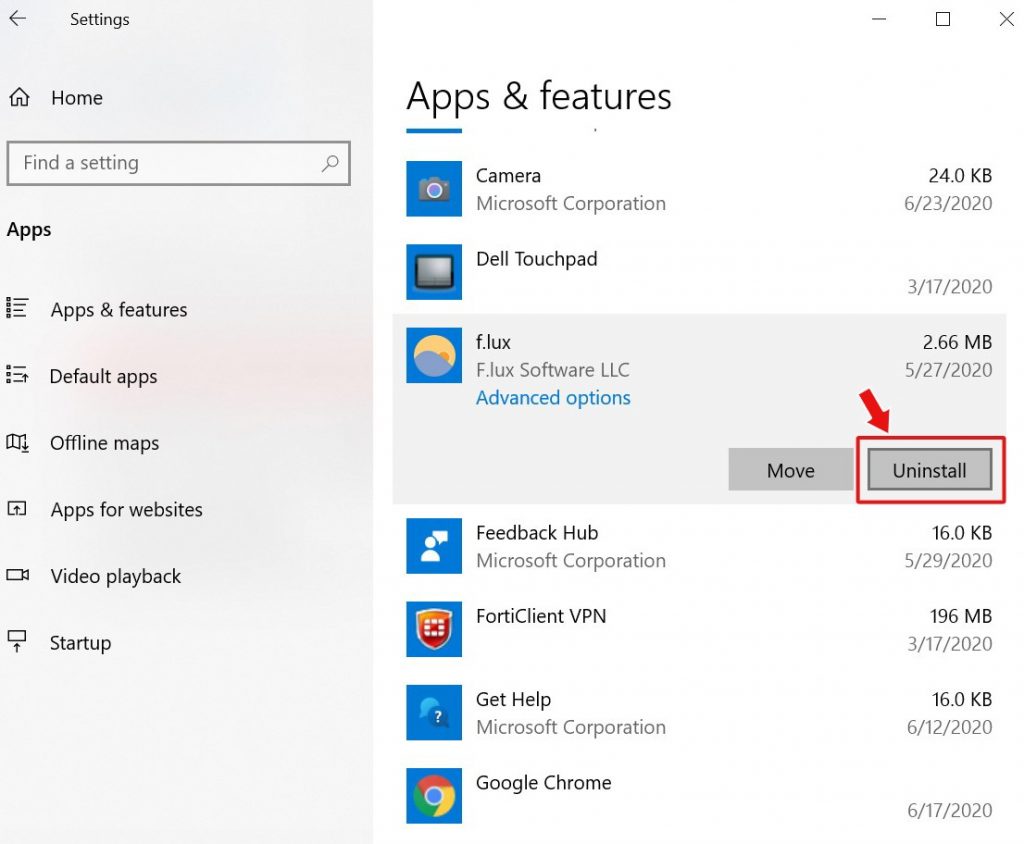Click the Apps & features list icon

16,308
